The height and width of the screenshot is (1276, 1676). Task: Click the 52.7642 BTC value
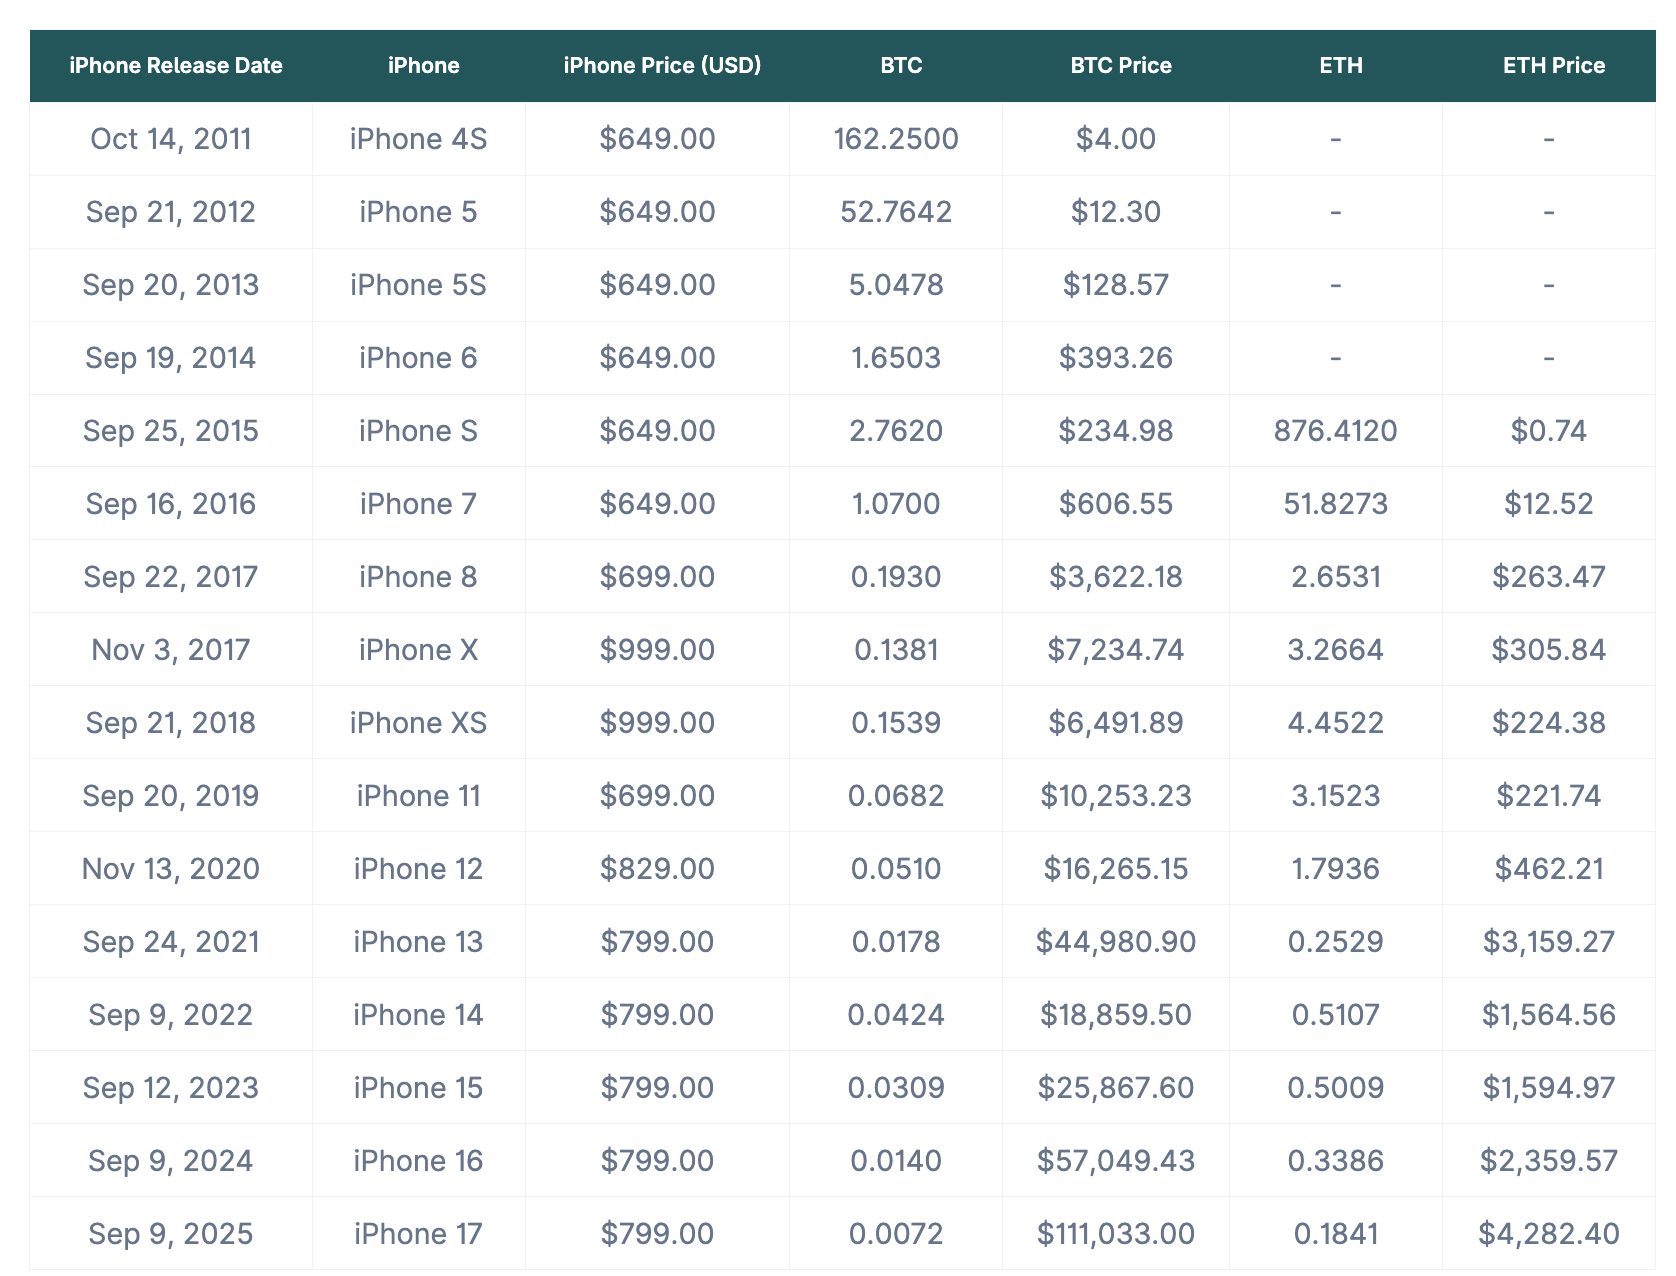[x=896, y=212]
